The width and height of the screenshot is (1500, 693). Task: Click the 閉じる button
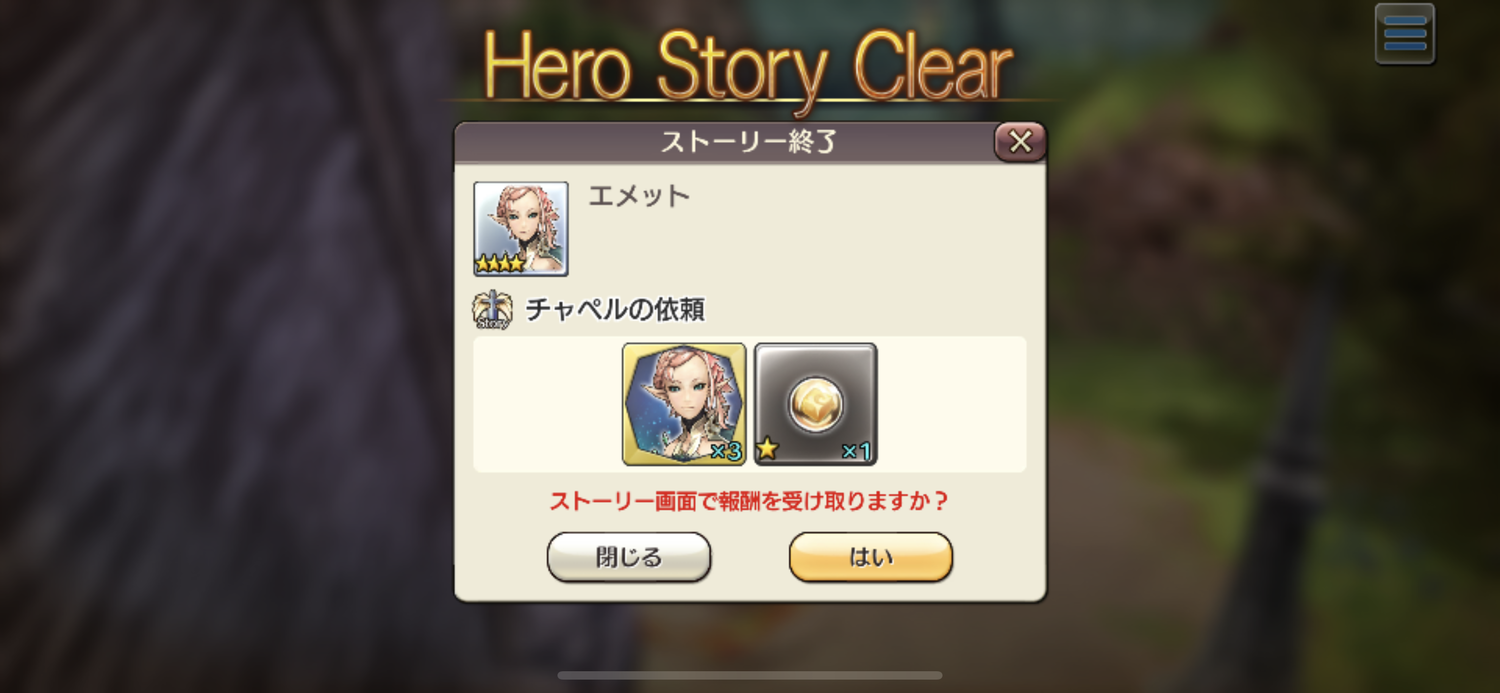coord(629,557)
